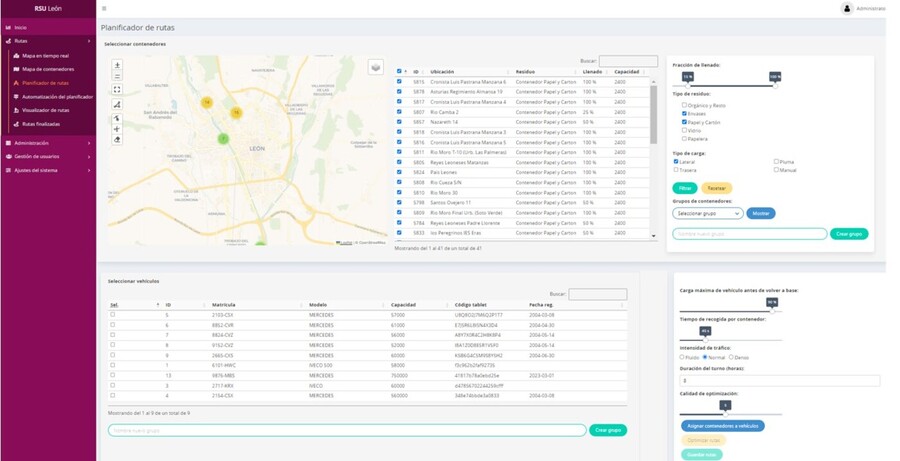
Task: Go to Visualizador de rutas page
Action: pos(45,110)
